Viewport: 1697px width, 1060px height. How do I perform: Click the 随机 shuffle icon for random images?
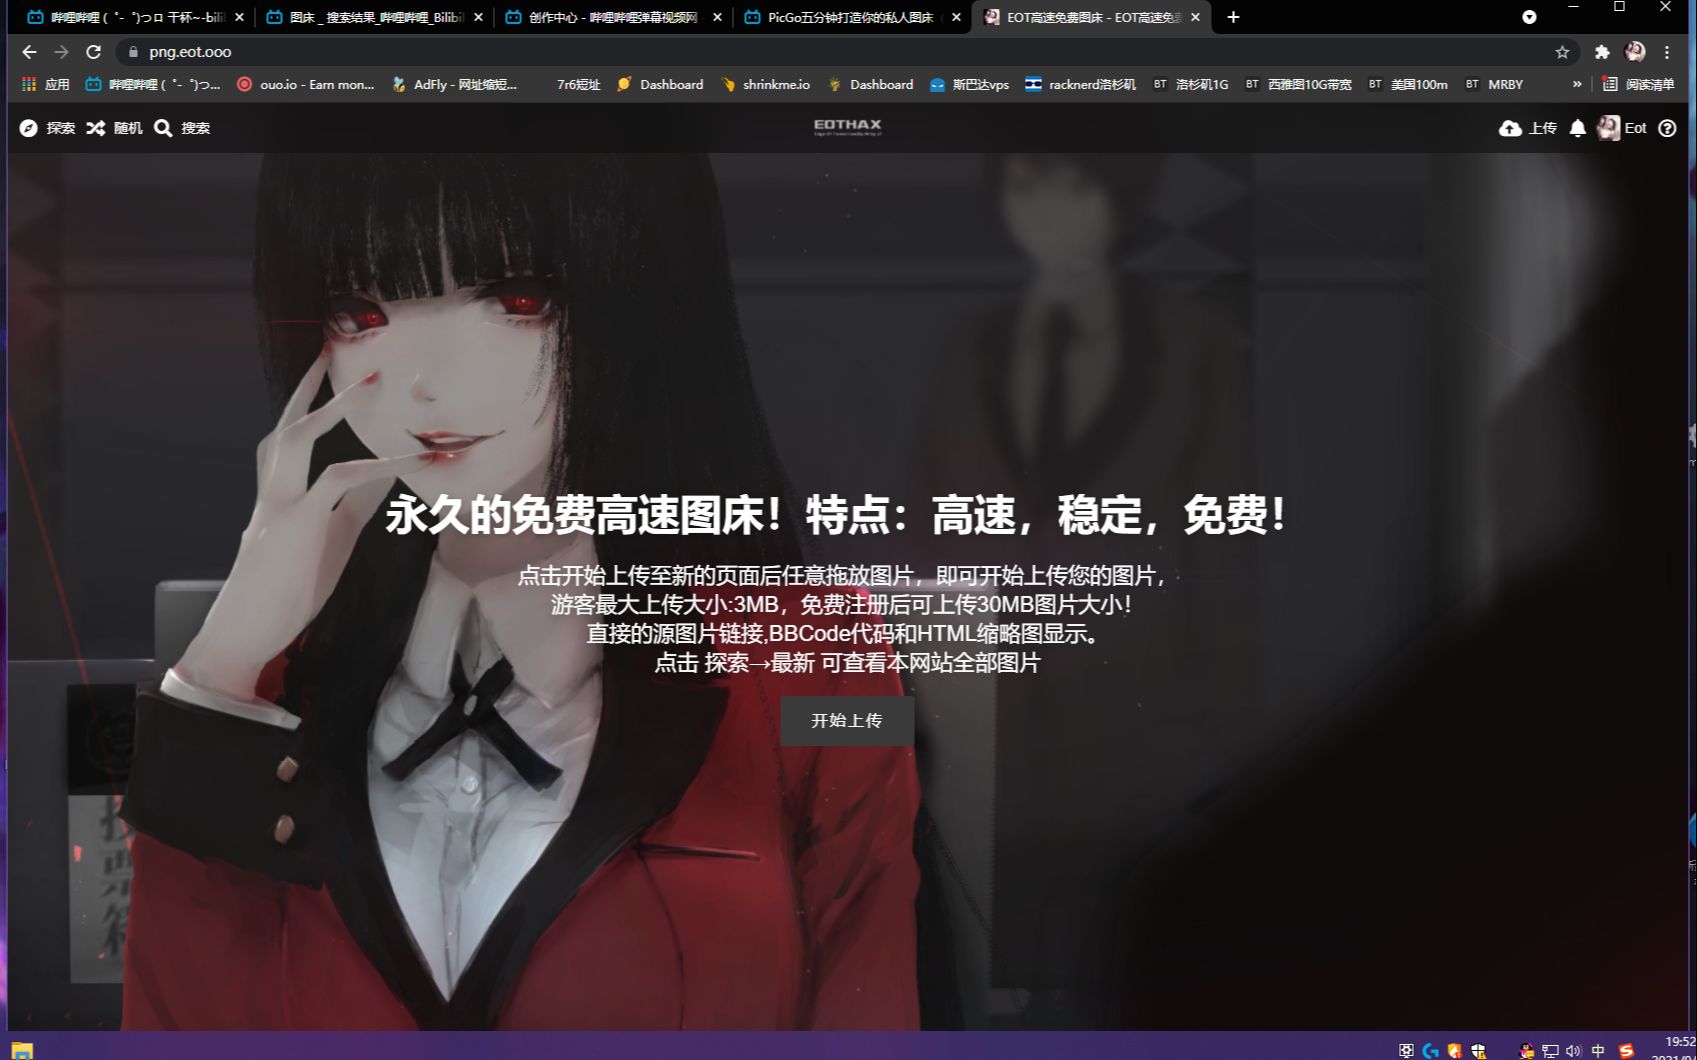click(x=96, y=128)
